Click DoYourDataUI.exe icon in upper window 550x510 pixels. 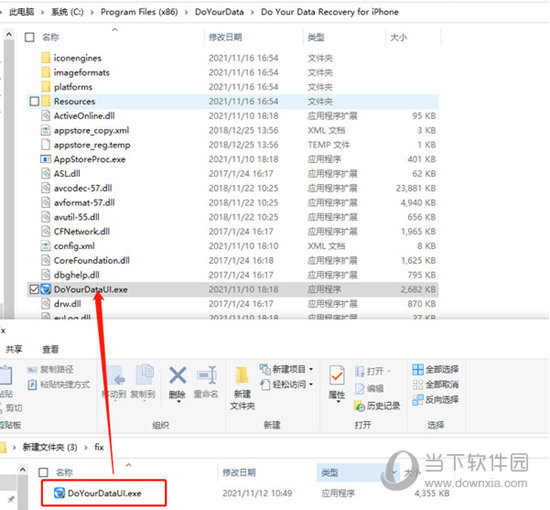point(46,289)
